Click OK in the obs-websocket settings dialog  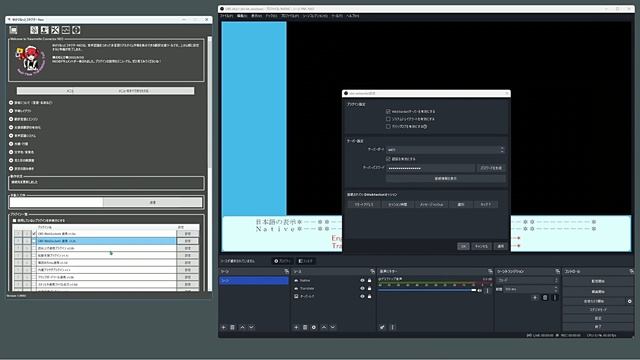463,246
